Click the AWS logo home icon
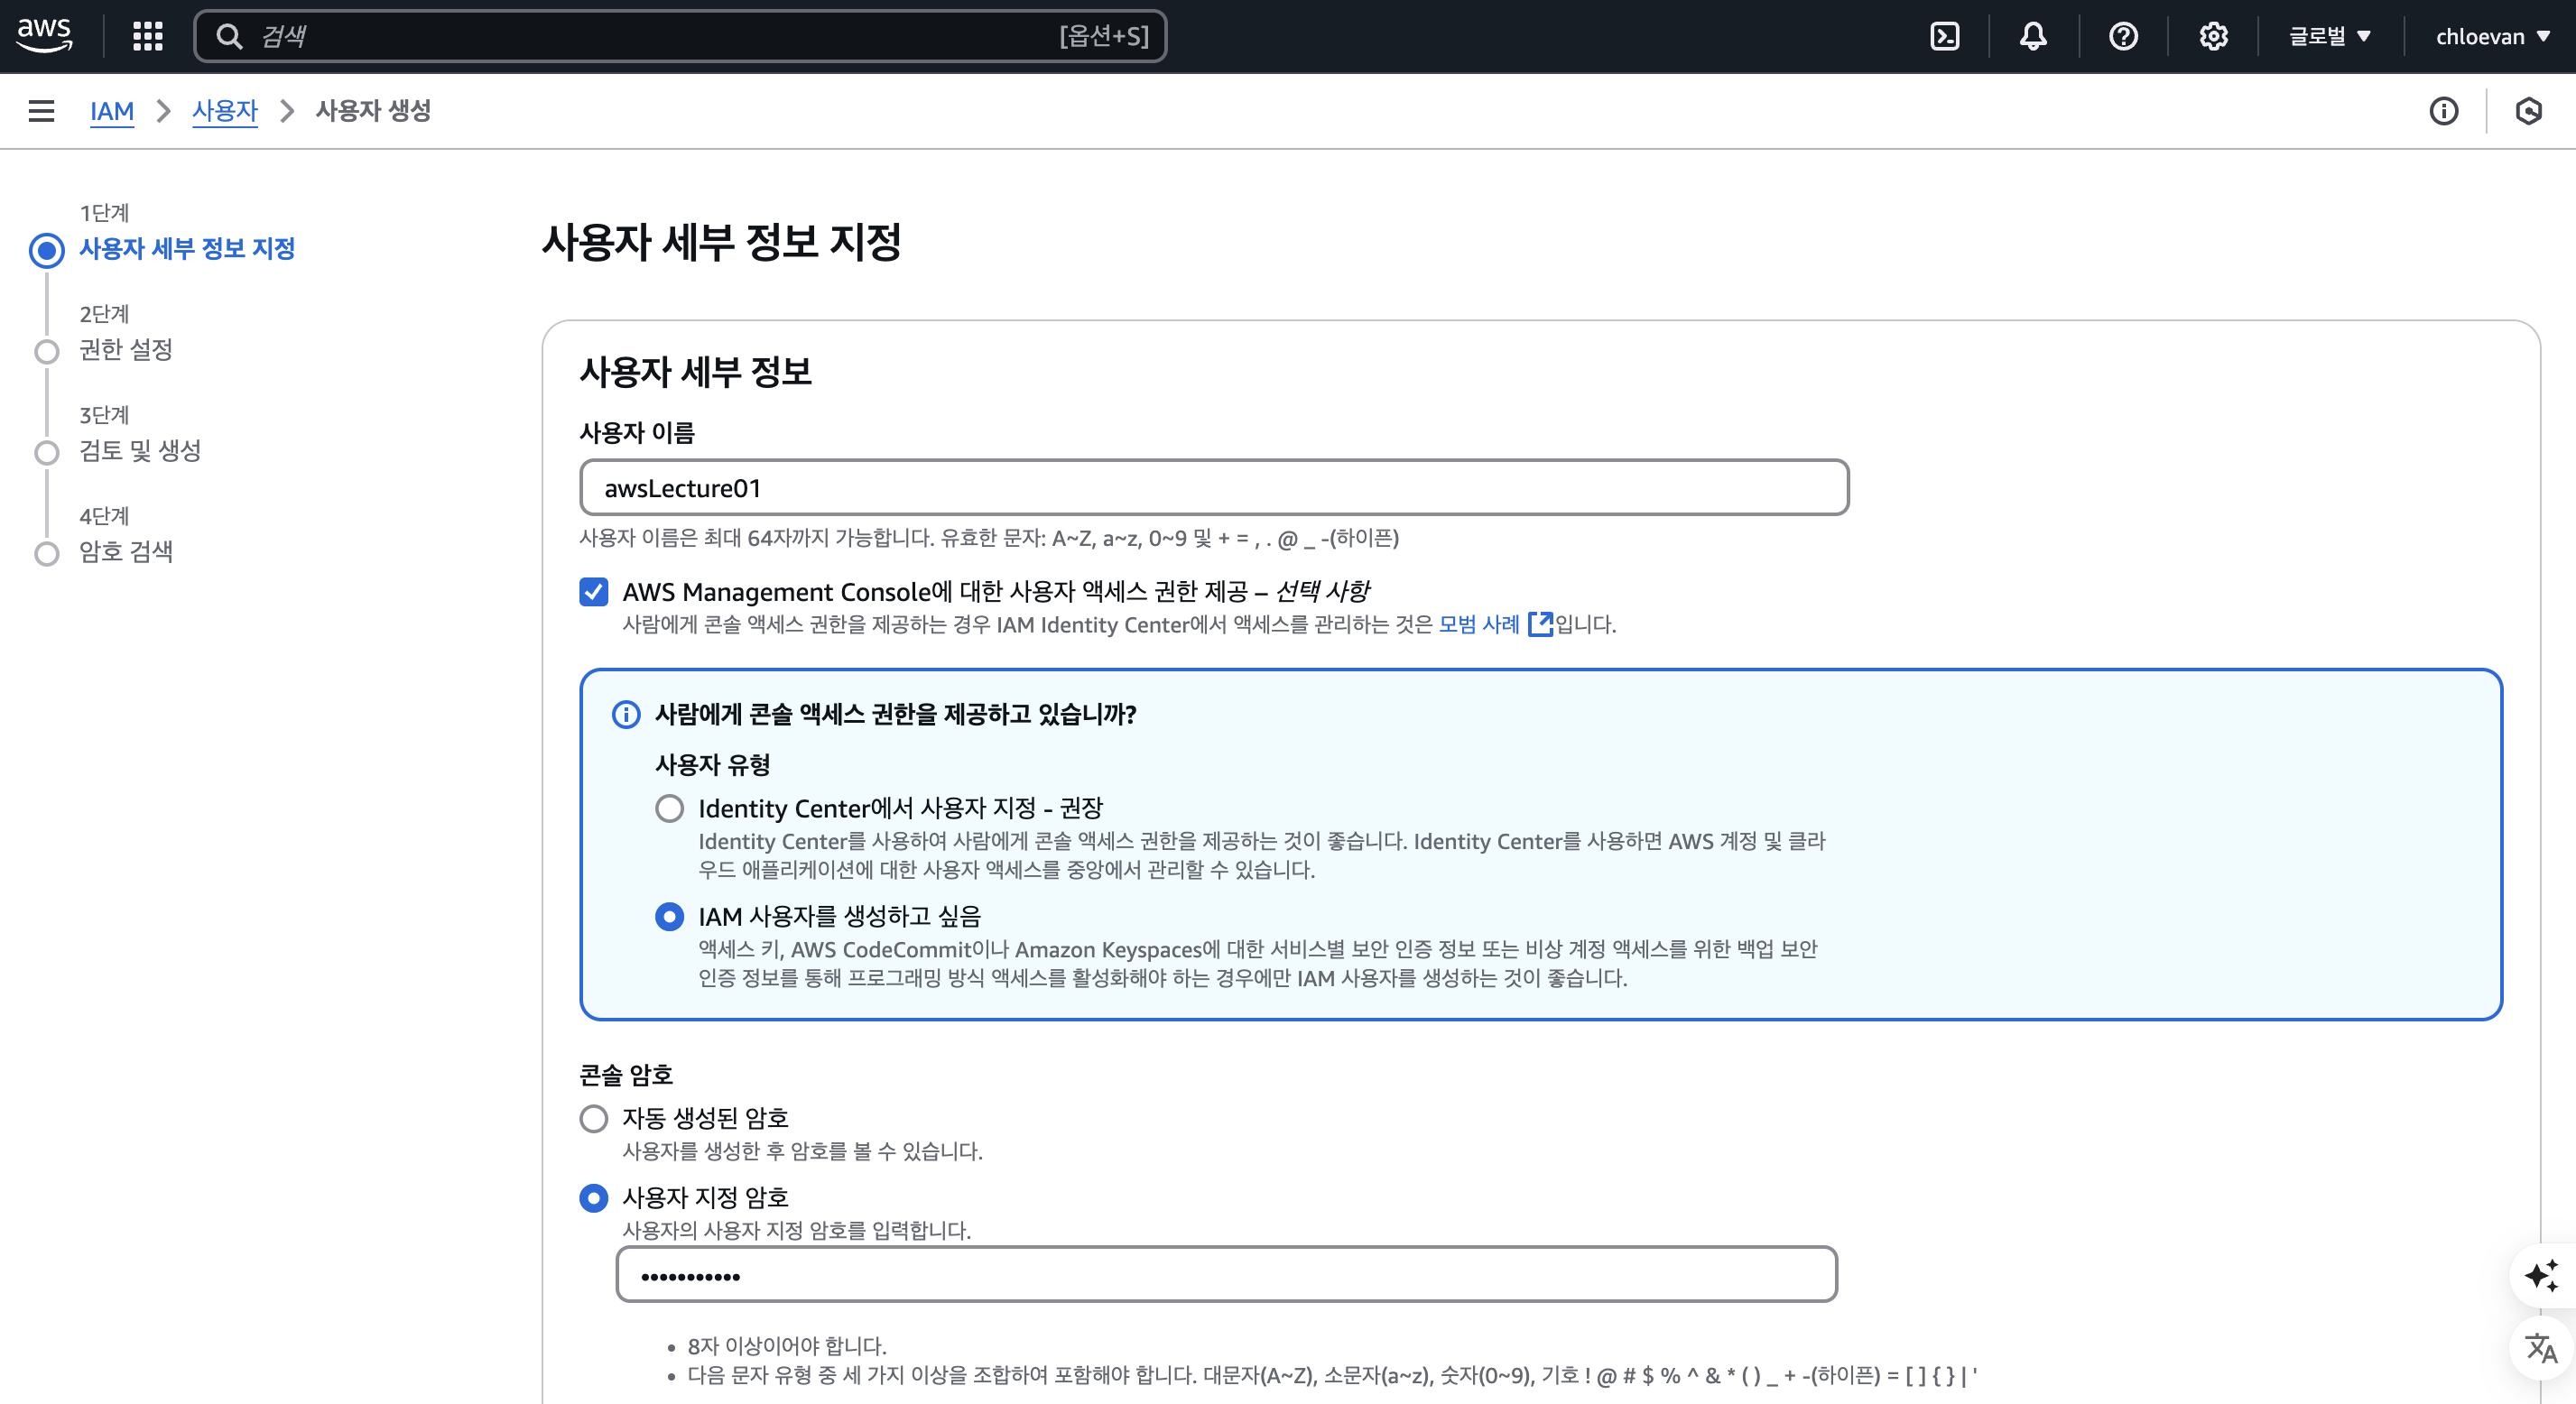2576x1404 pixels. pos(44,36)
